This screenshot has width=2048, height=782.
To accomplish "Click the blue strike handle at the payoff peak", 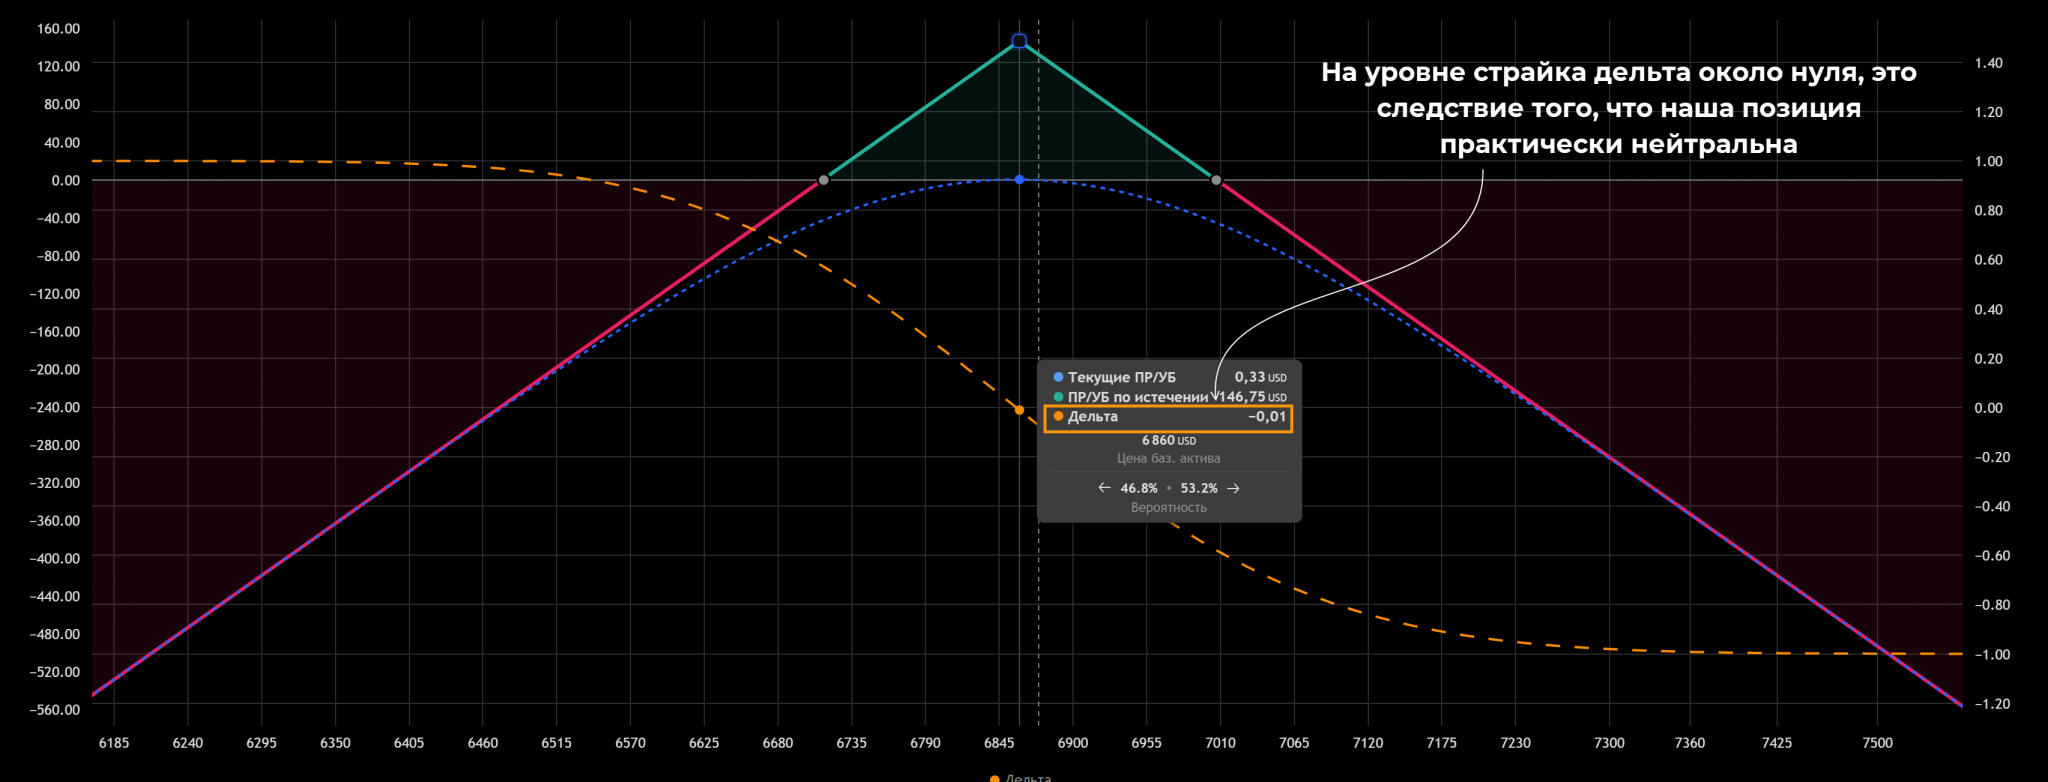I will pyautogui.click(x=1019, y=41).
